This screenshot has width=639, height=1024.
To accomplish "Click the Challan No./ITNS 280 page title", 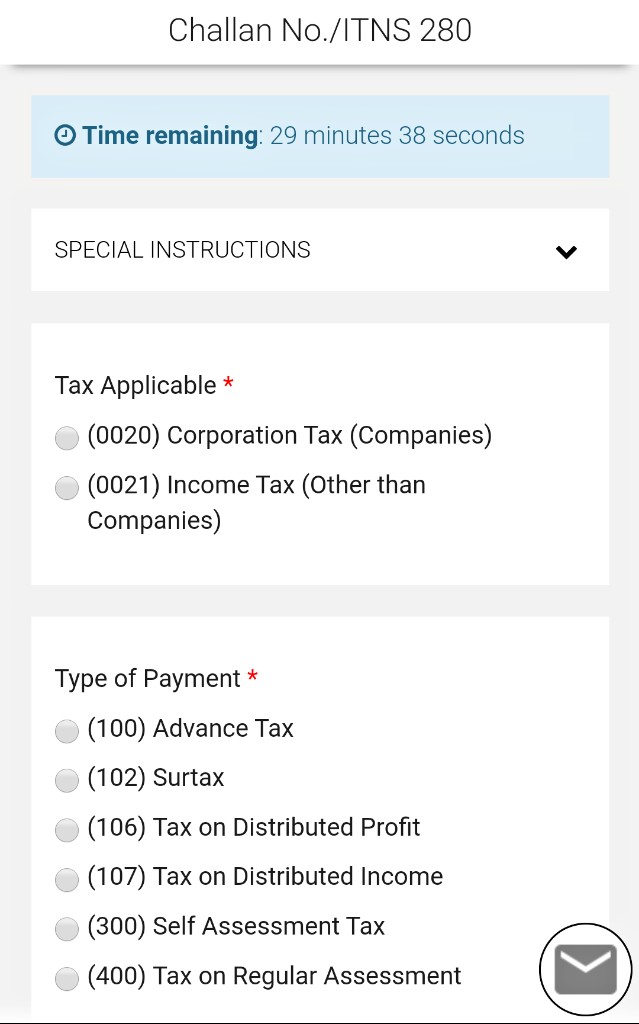I will pyautogui.click(x=320, y=30).
